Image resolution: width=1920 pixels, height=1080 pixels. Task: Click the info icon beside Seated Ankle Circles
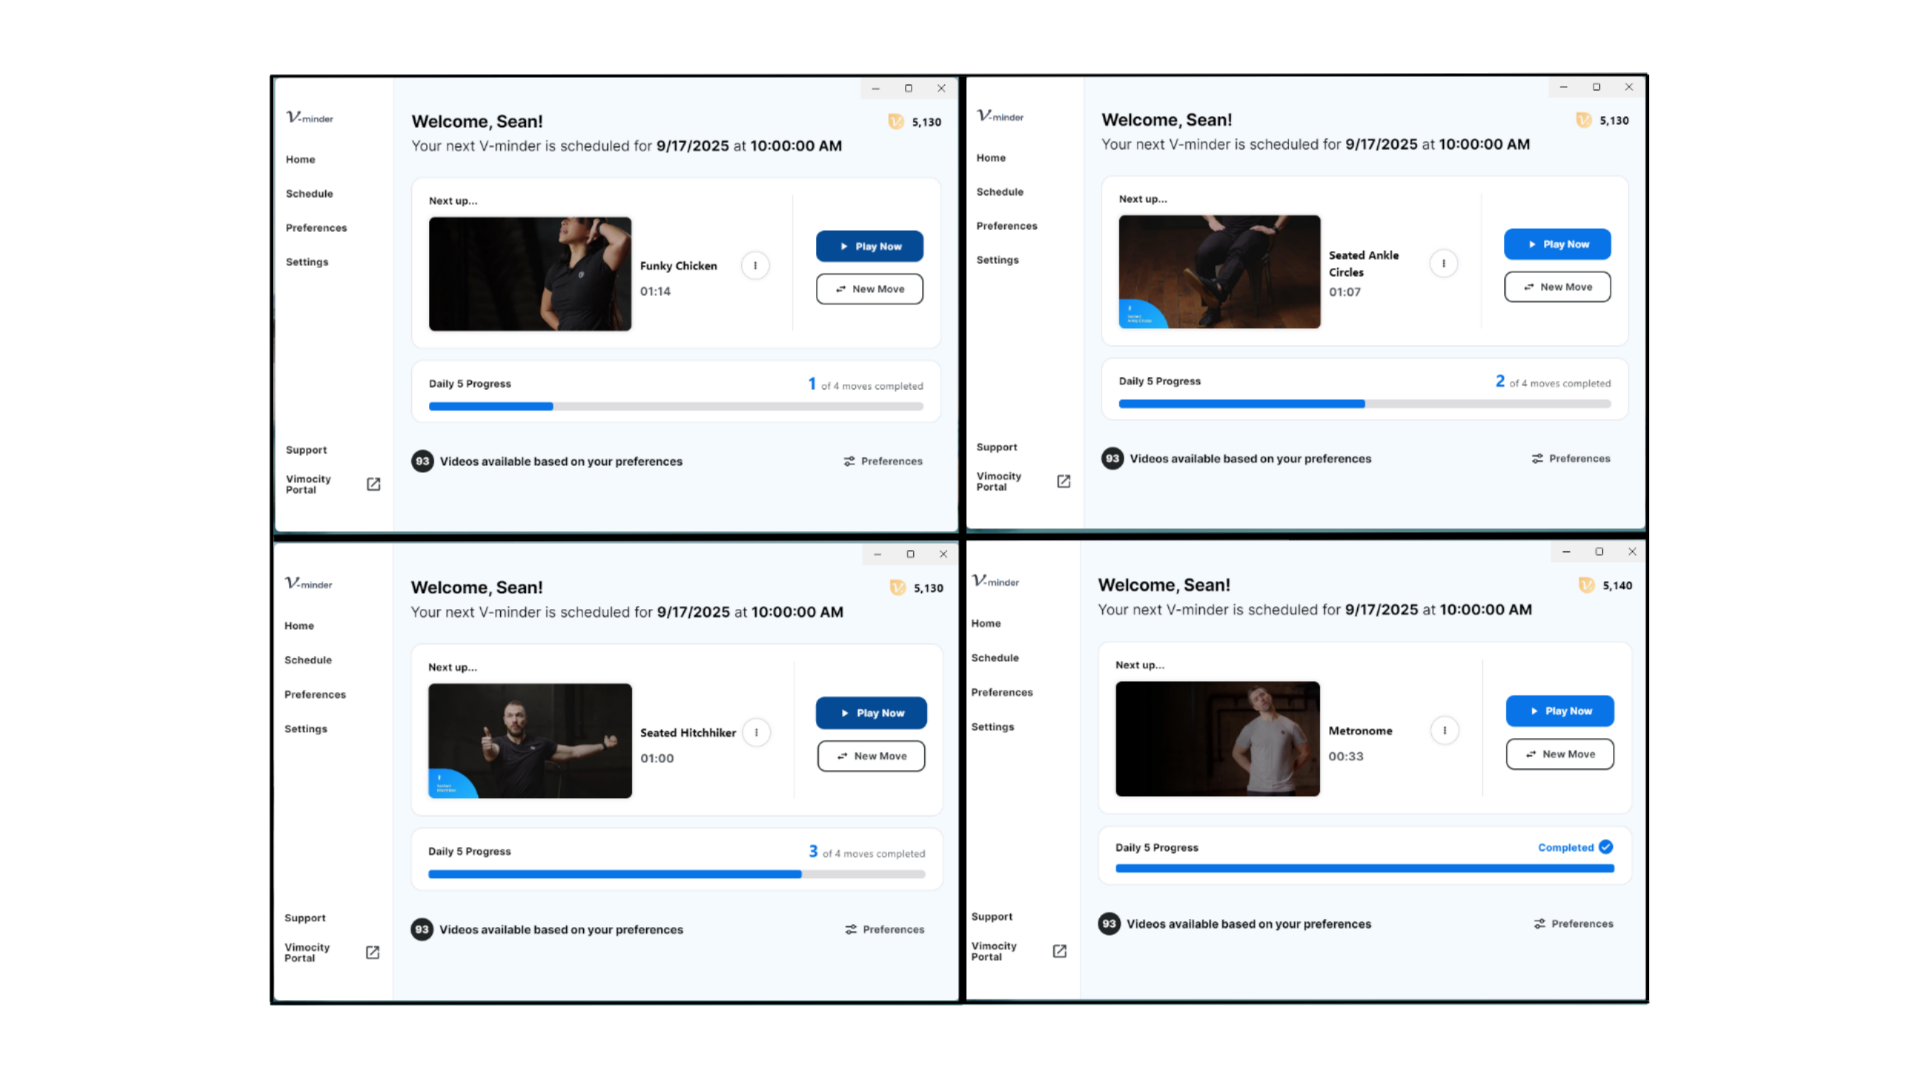[1443, 263]
